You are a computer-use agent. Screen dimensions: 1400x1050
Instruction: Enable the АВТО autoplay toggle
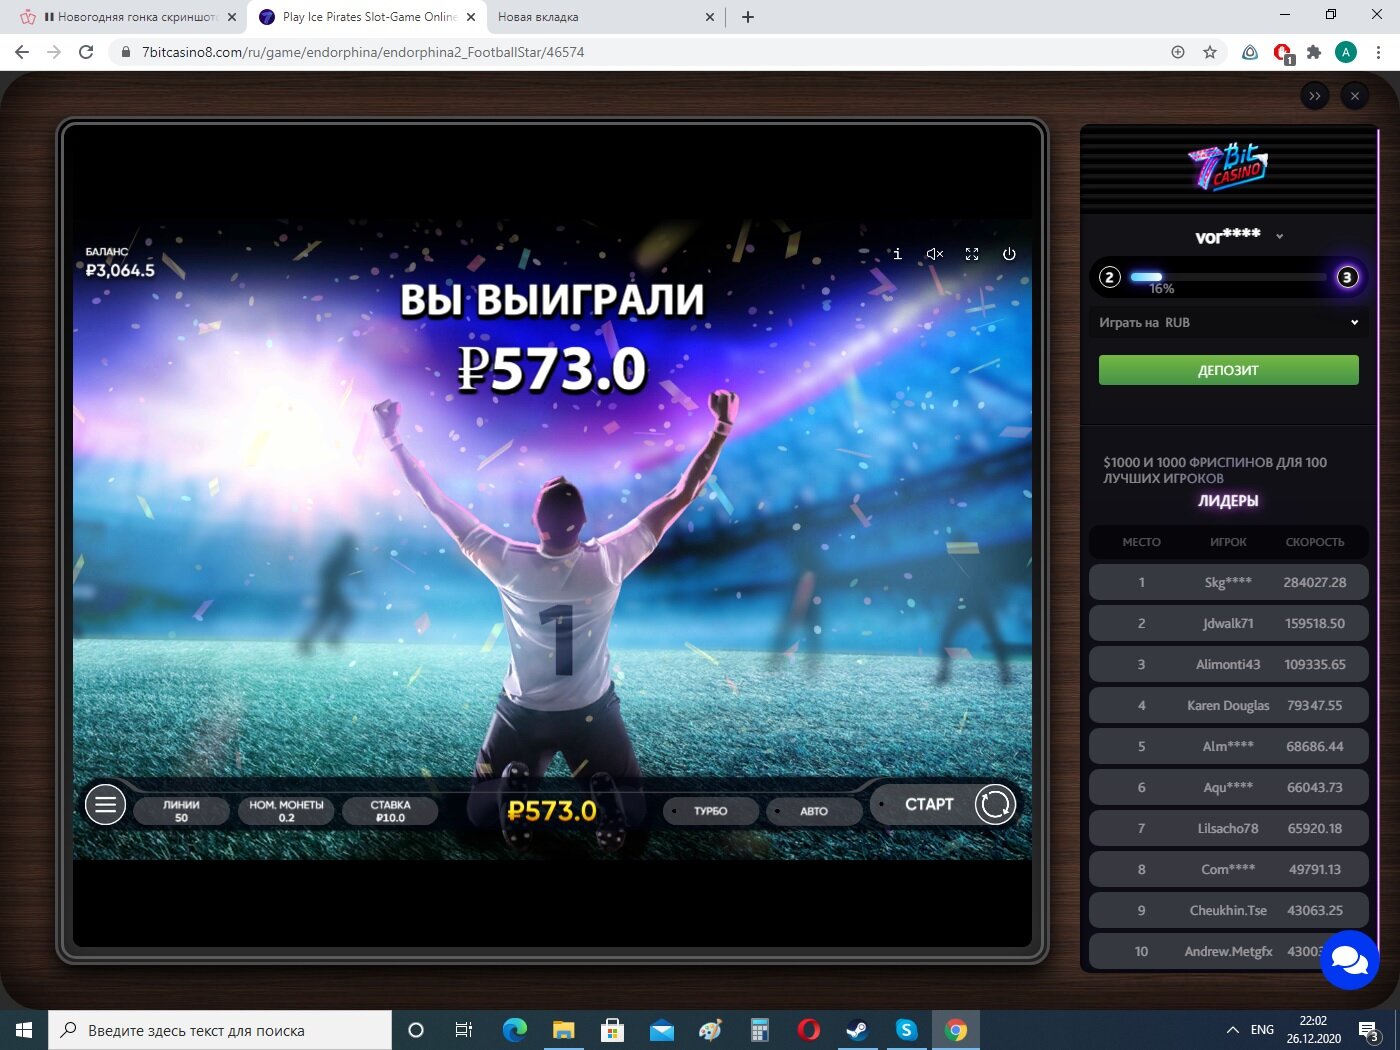tap(814, 811)
